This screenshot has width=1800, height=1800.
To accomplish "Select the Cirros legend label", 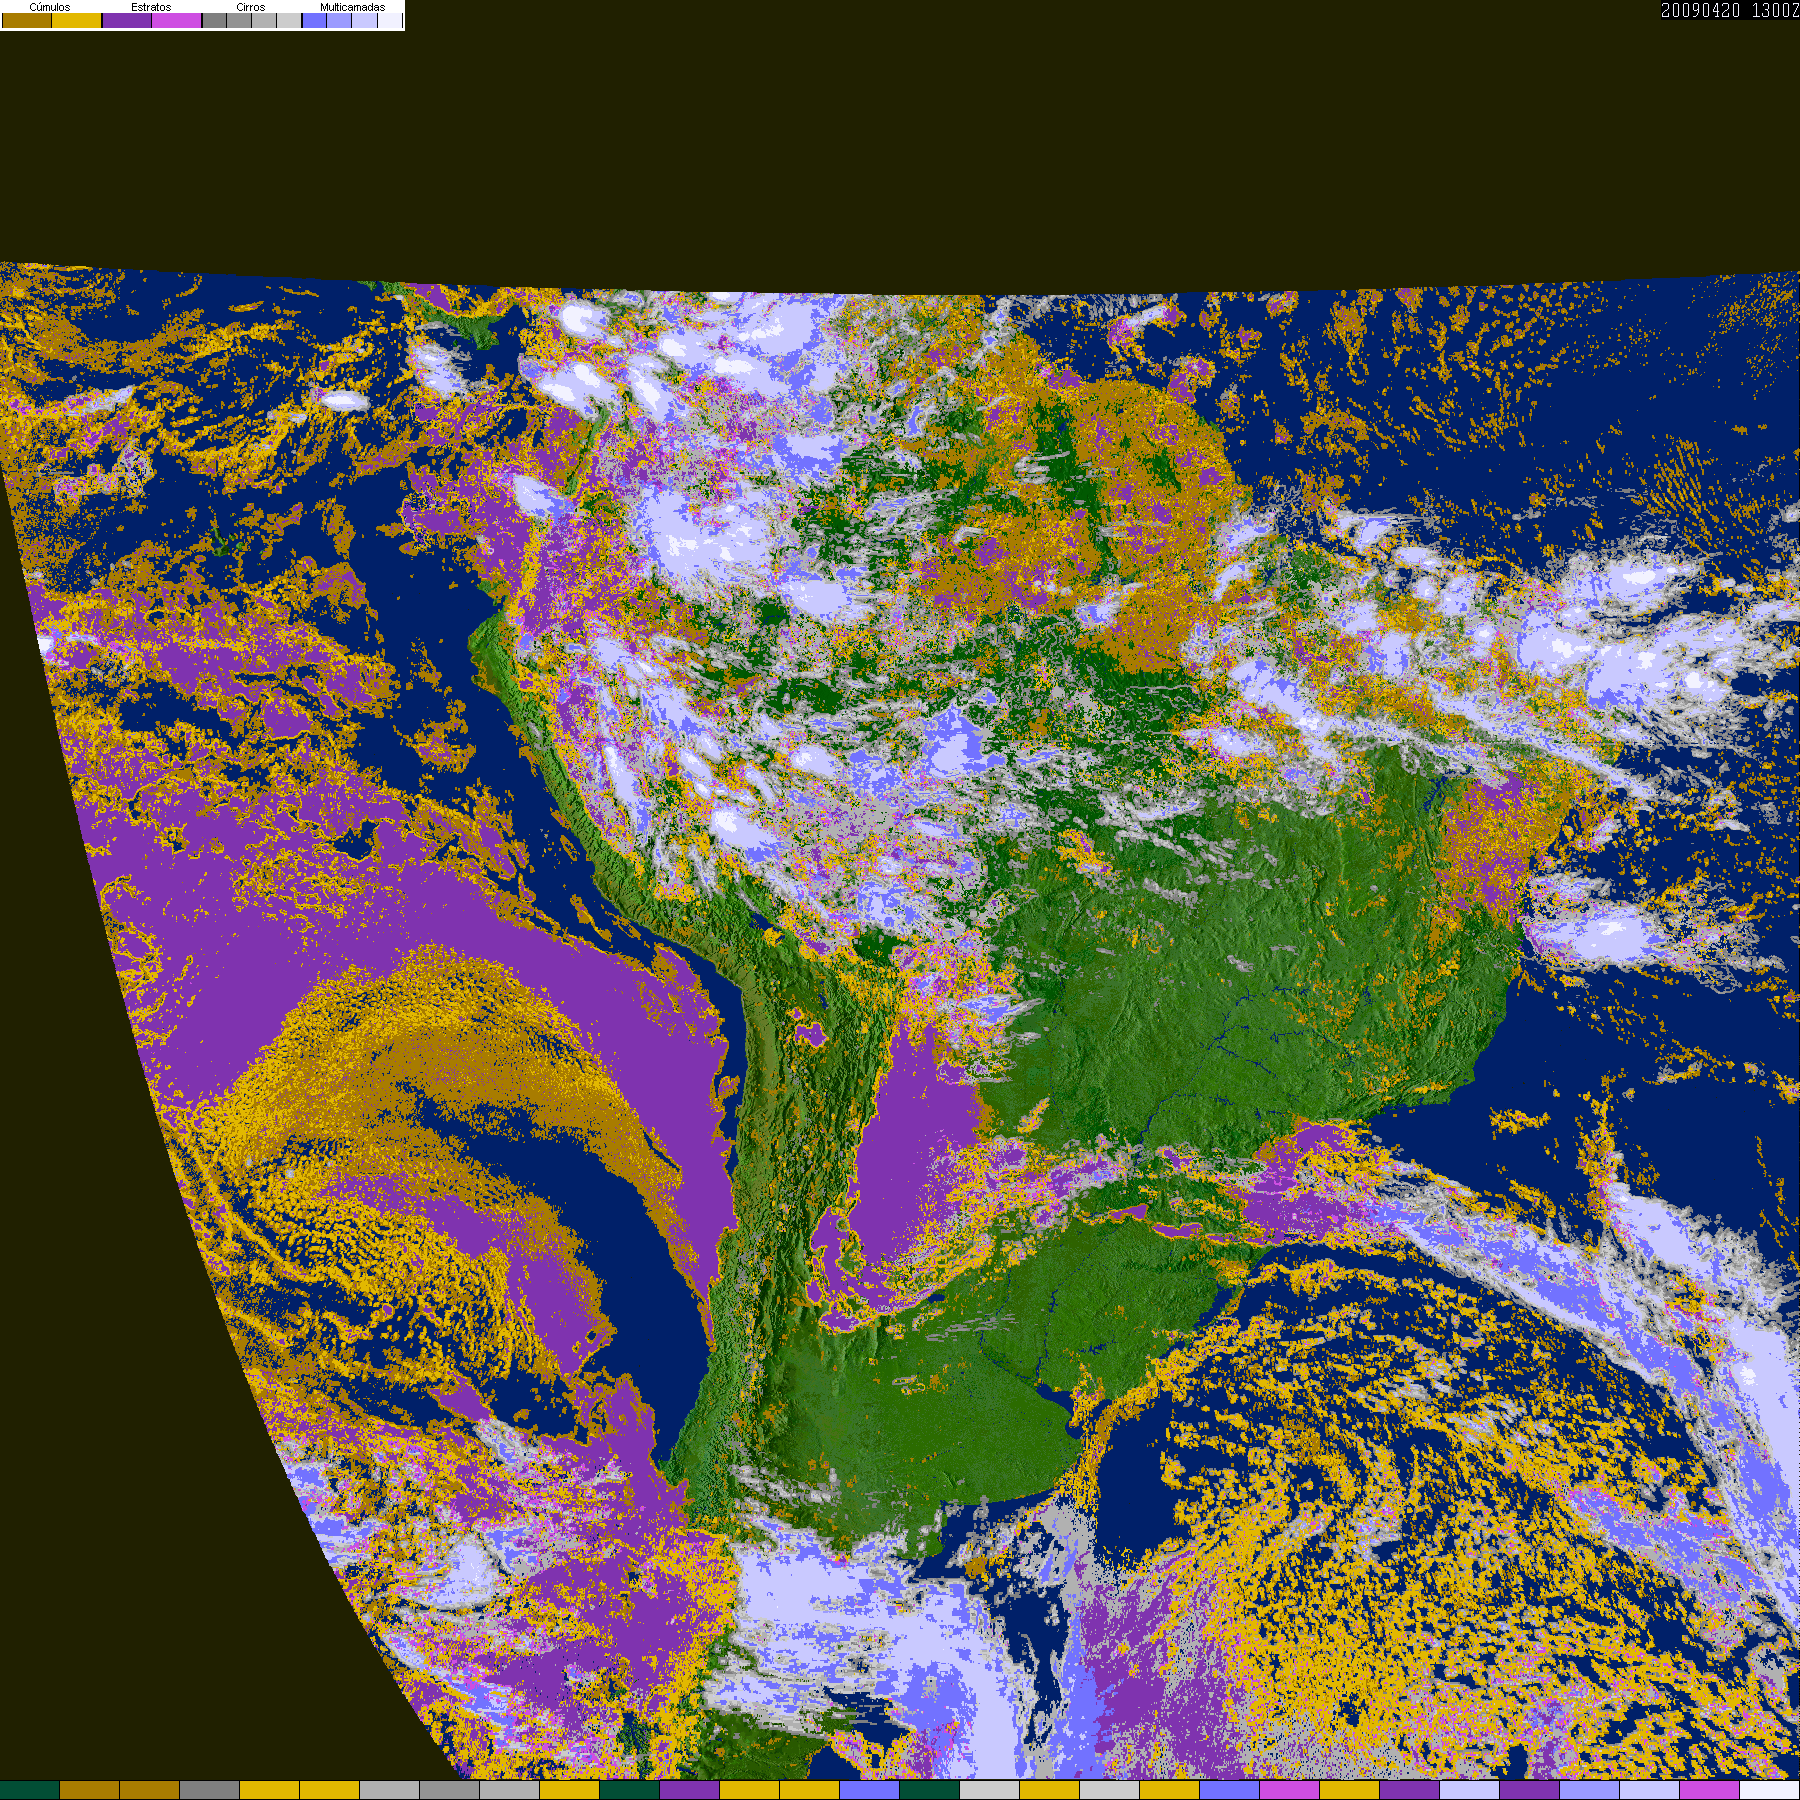I will point(250,7).
